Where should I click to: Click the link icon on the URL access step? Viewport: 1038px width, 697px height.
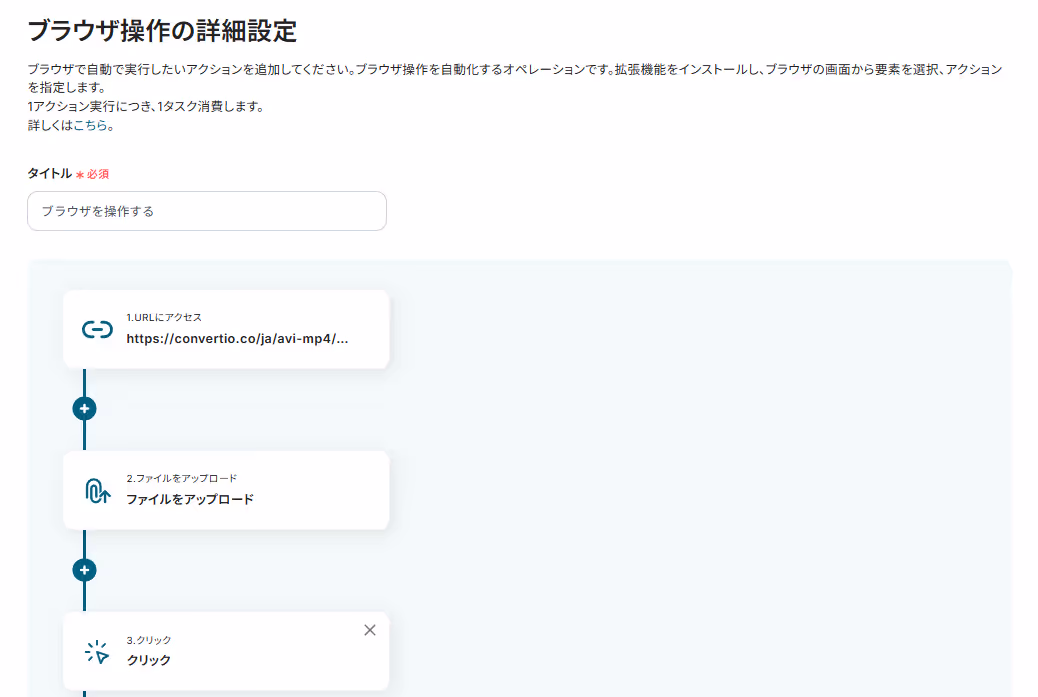click(97, 329)
